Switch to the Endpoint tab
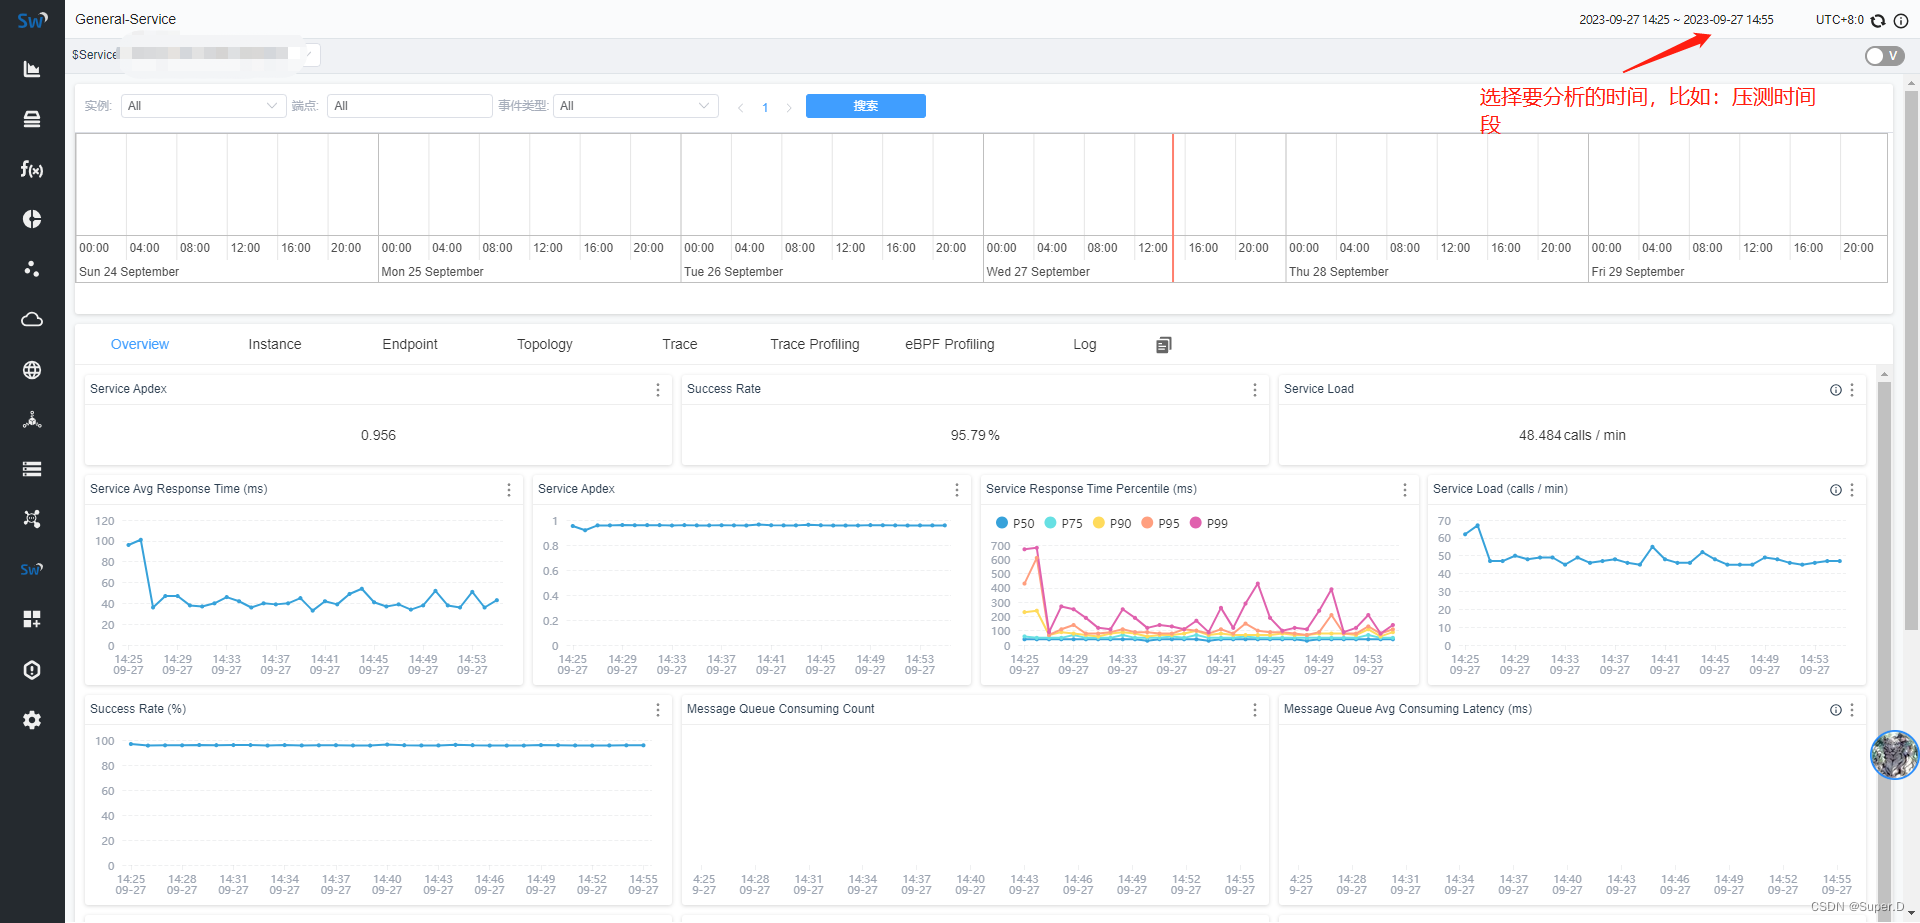The image size is (1920, 923). [x=410, y=344]
